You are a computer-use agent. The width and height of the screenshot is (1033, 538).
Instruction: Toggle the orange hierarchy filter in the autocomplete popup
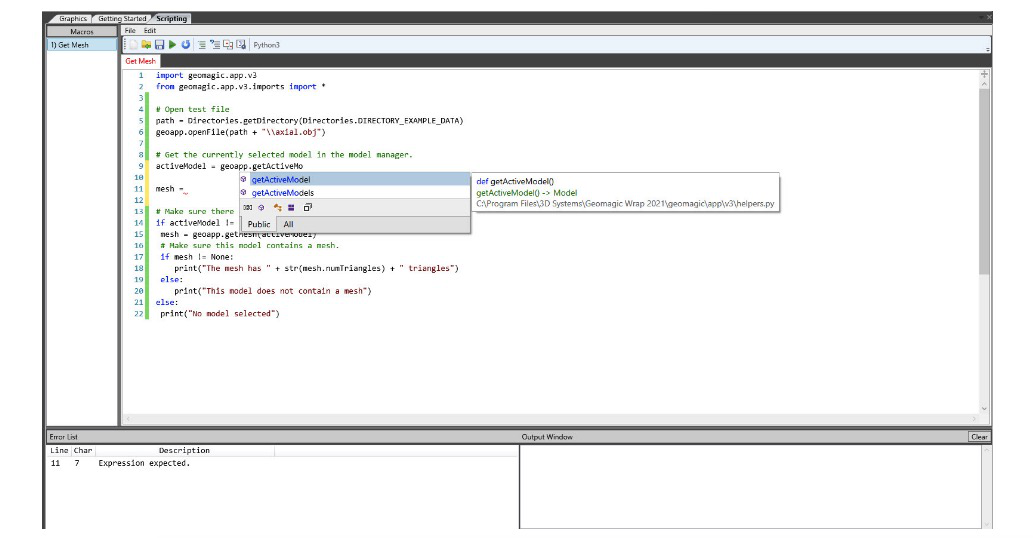[x=277, y=207]
